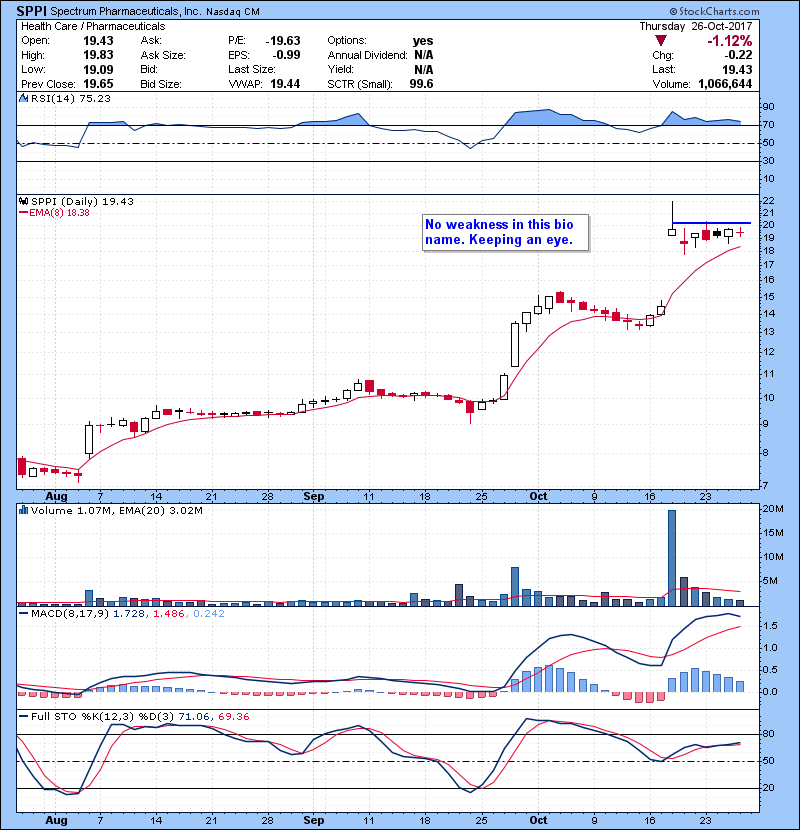Image resolution: width=800 pixels, height=830 pixels.
Task: Select the High price value 19.83
Action: coord(98,55)
